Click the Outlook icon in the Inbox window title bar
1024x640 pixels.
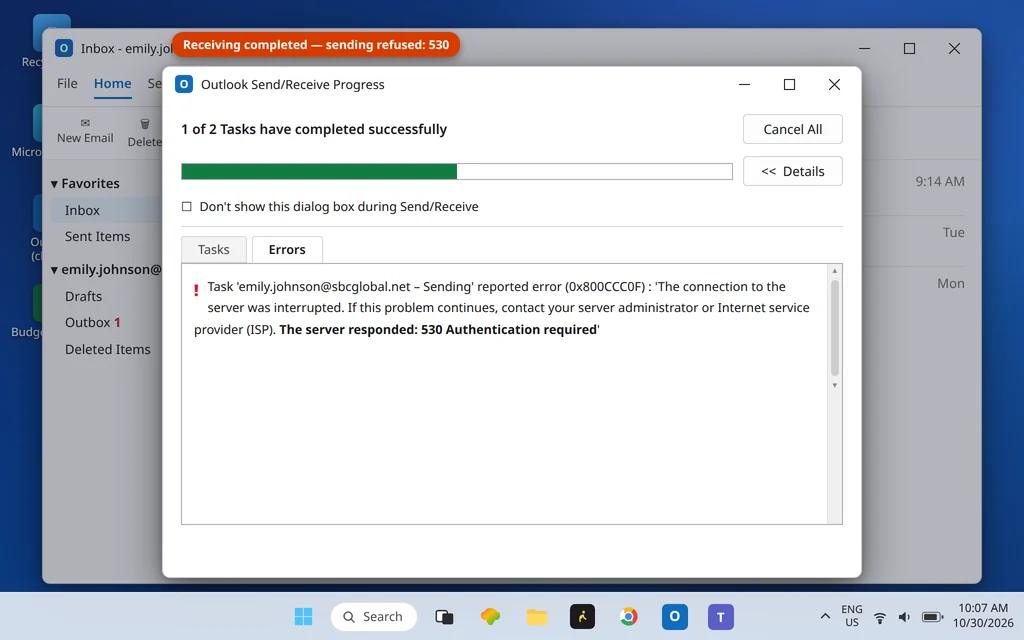pos(63,48)
